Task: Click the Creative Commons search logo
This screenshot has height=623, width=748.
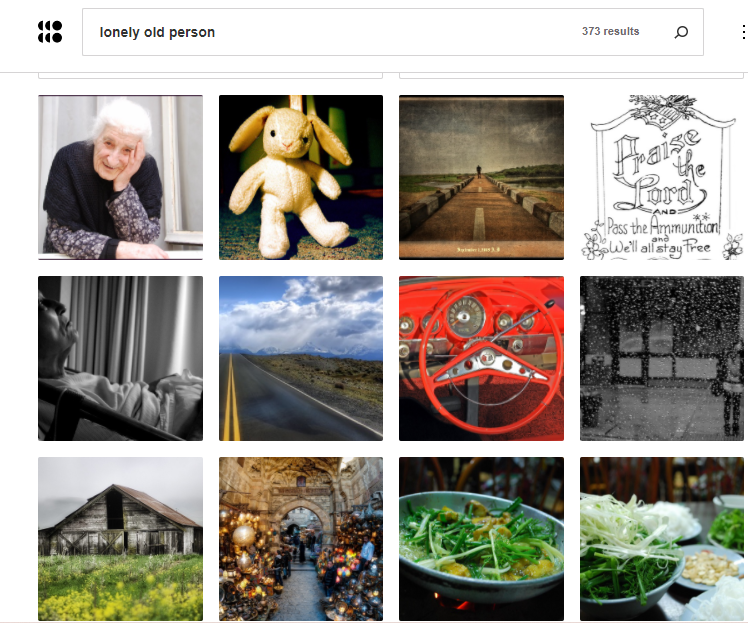Action: point(50,32)
